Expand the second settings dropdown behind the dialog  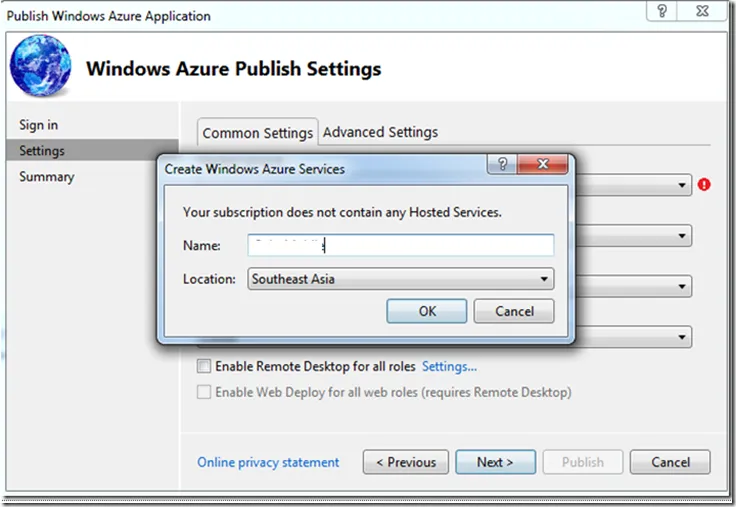click(x=682, y=236)
